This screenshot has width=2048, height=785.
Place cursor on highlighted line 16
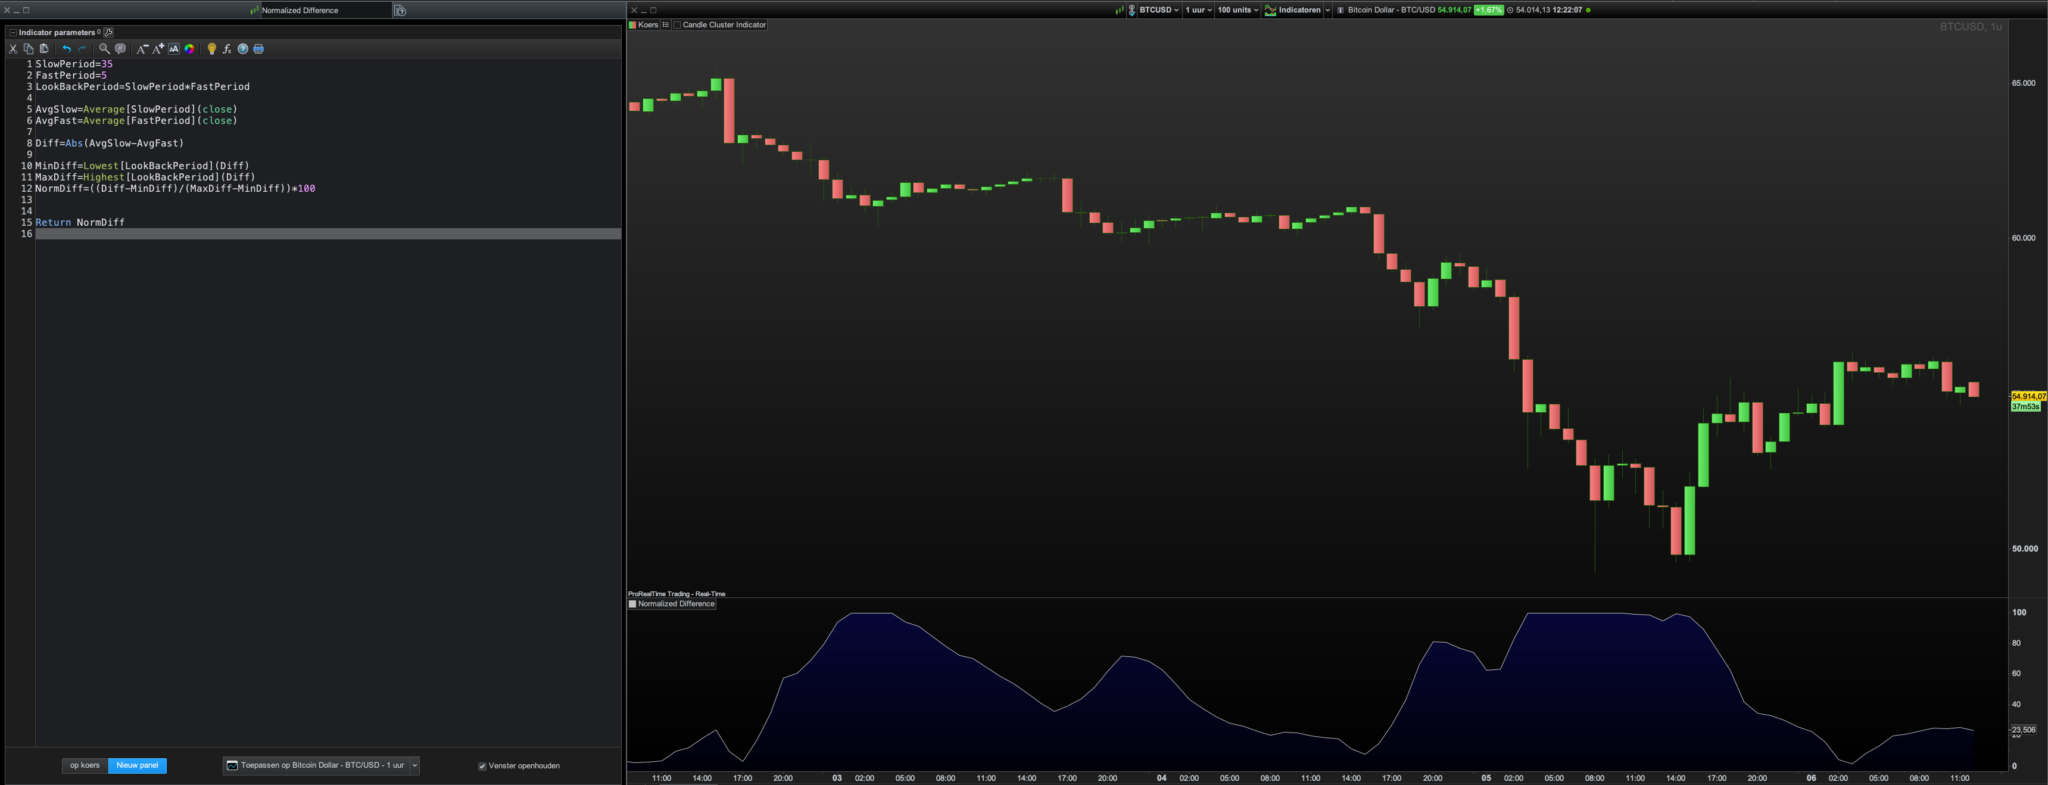coord(328,234)
